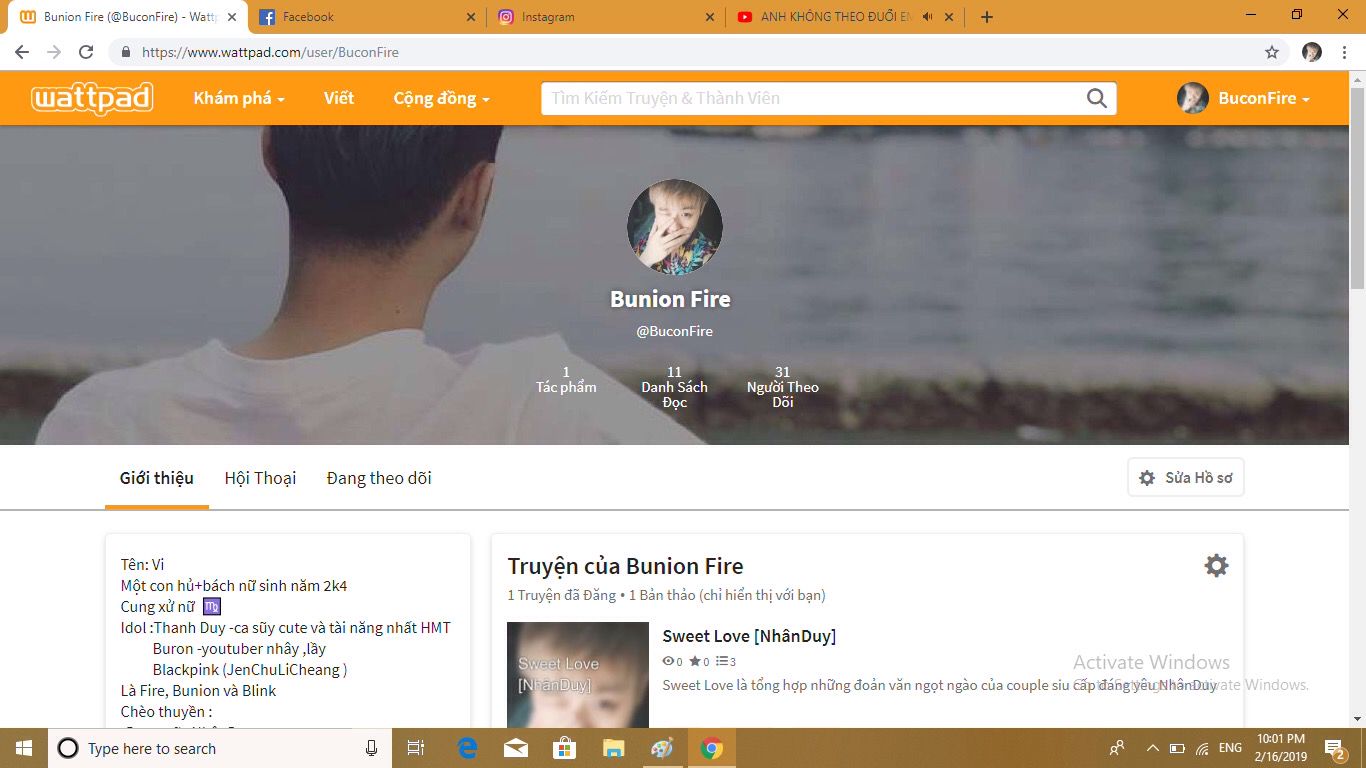
Task: Switch to the Instagram browser tab
Action: (x=606, y=17)
